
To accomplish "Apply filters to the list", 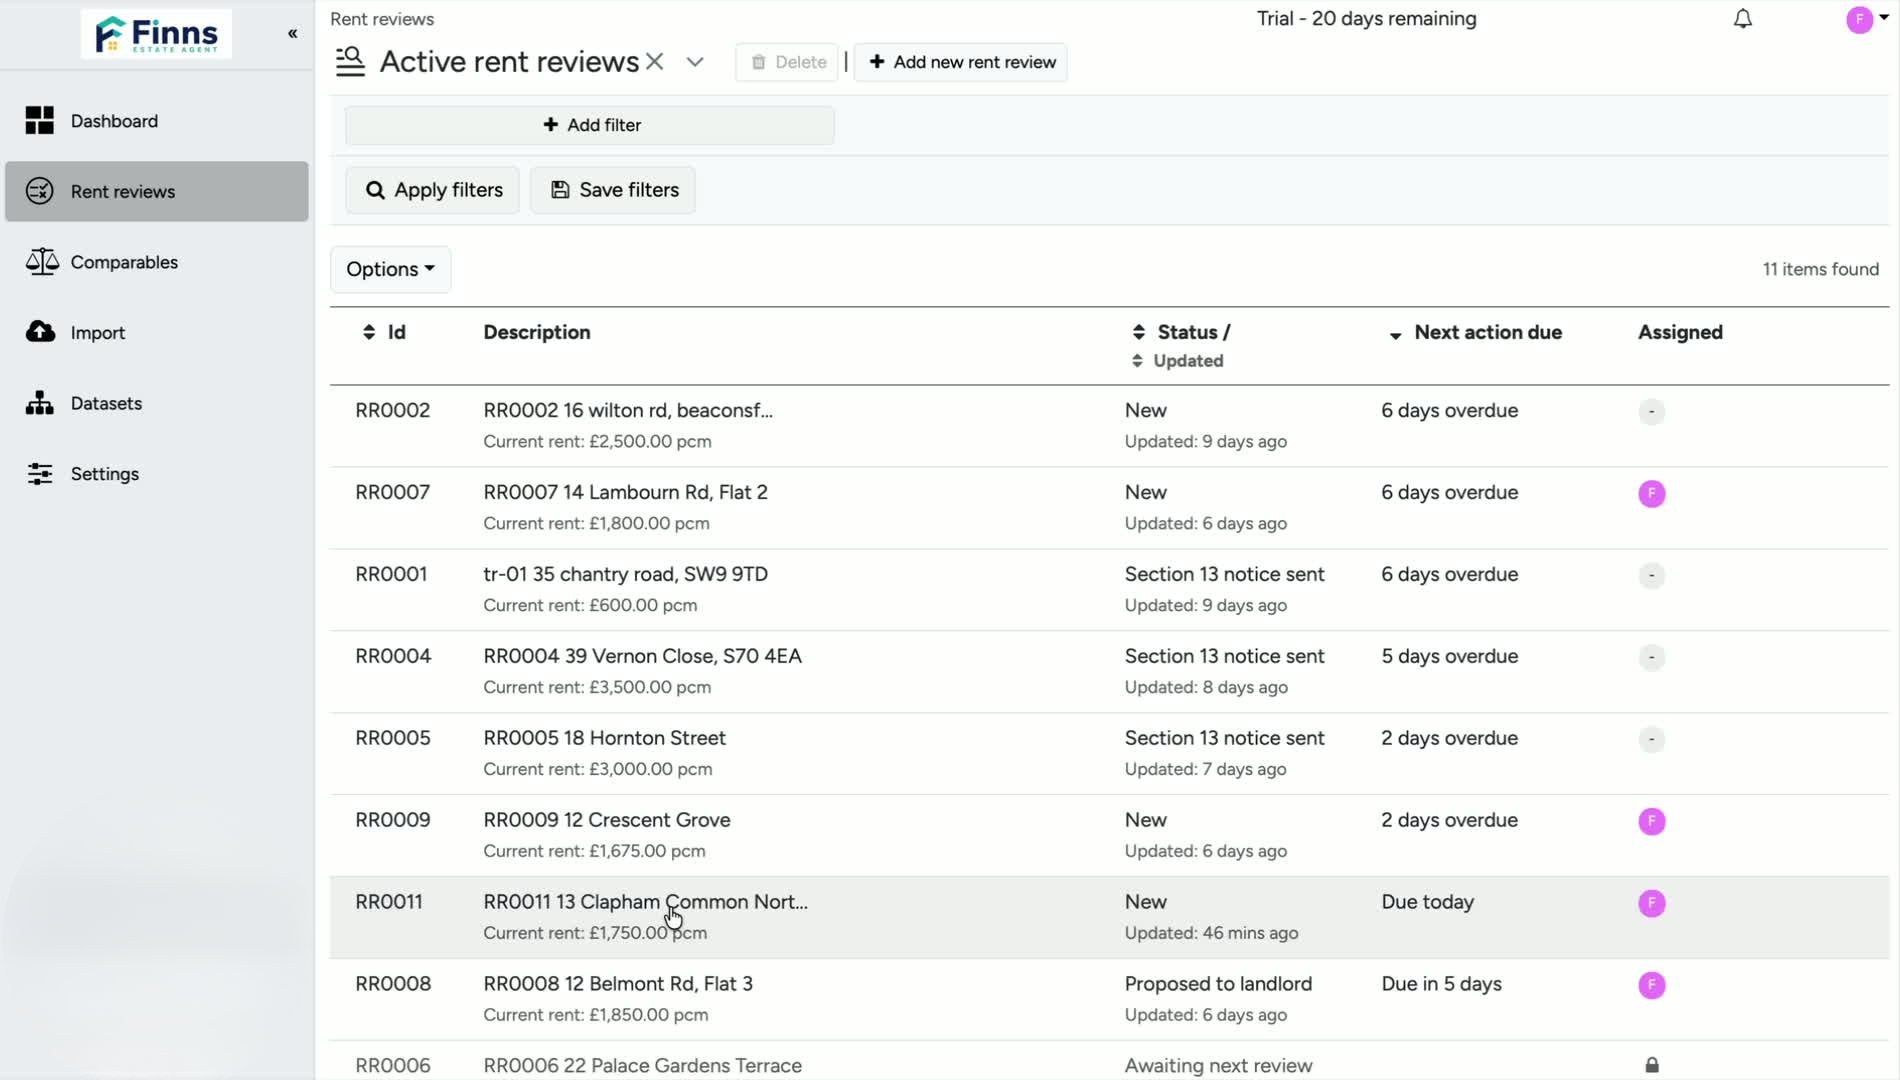I will tap(433, 190).
